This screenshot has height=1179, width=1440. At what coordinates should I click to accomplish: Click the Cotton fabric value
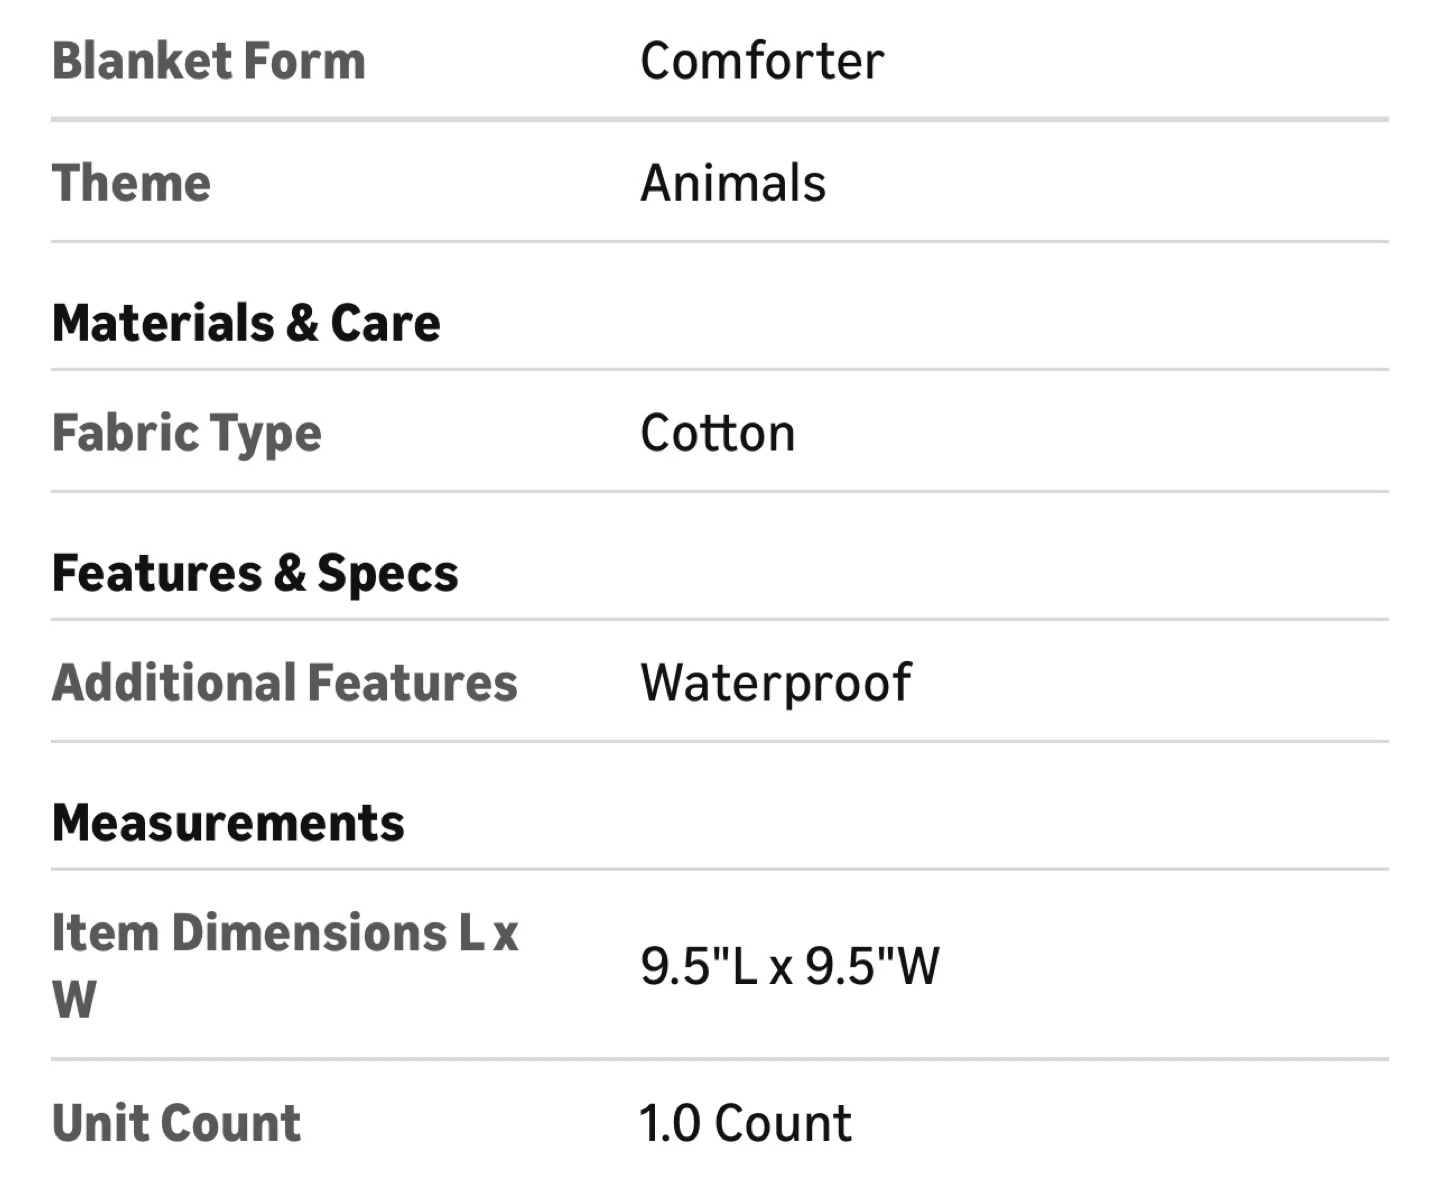coord(717,433)
